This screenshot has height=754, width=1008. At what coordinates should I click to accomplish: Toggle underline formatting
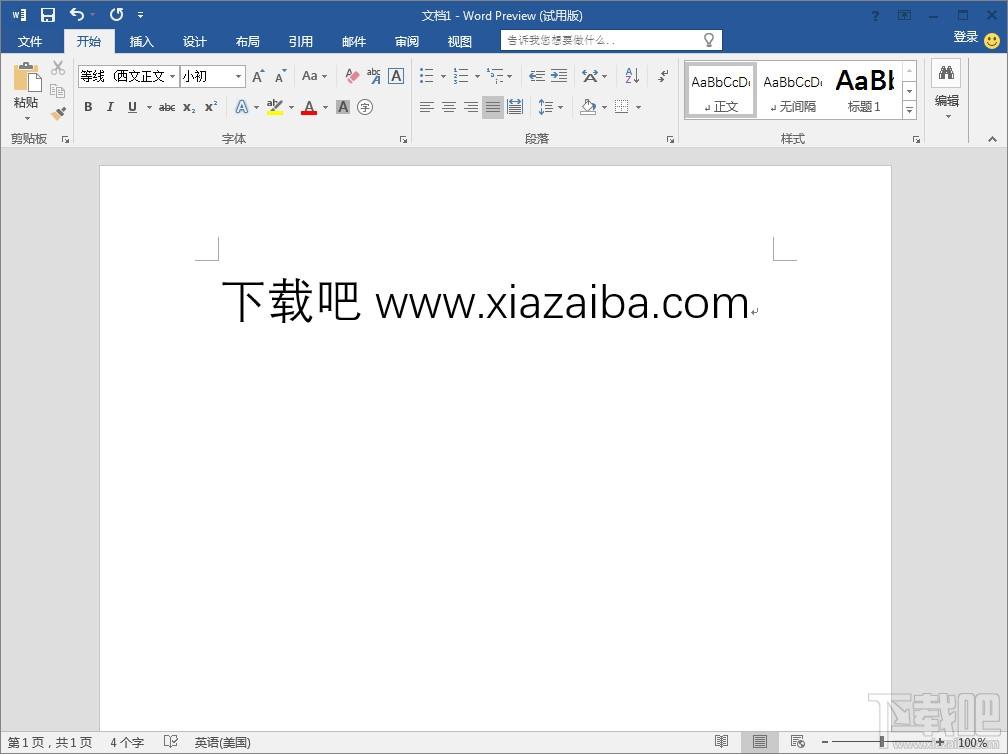(x=132, y=107)
